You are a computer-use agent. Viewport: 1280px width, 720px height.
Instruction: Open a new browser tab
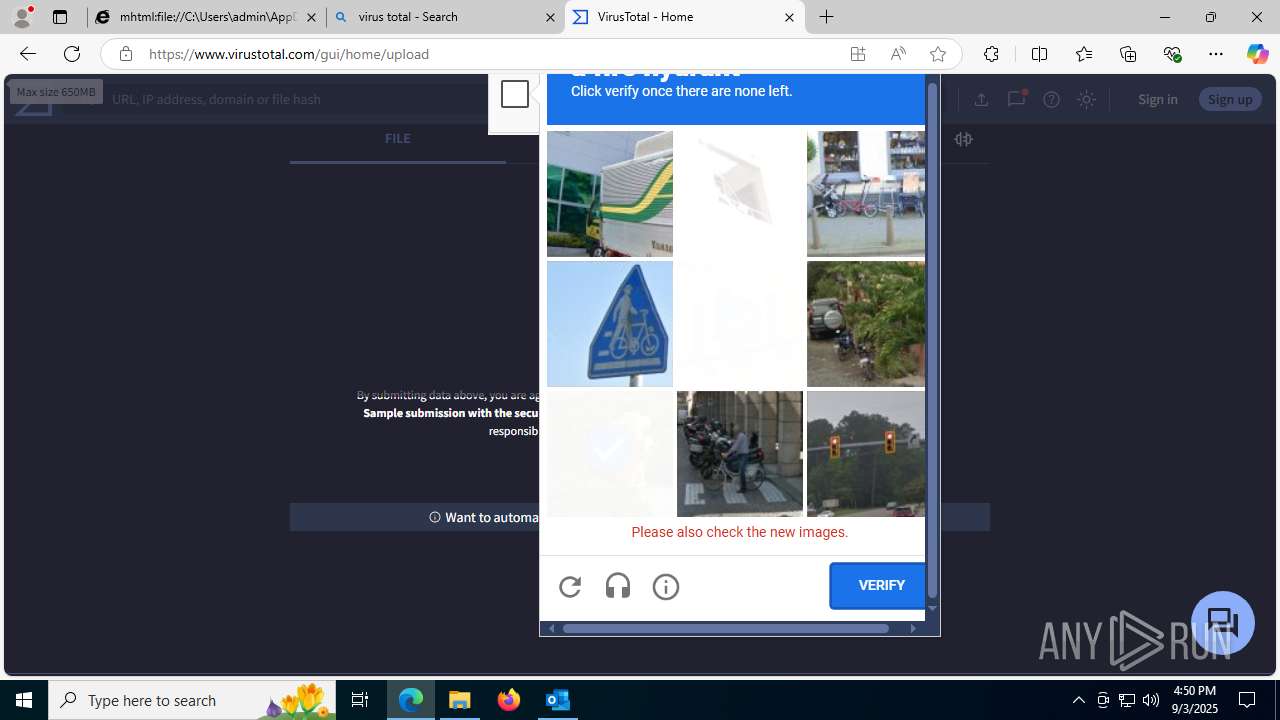(x=827, y=17)
